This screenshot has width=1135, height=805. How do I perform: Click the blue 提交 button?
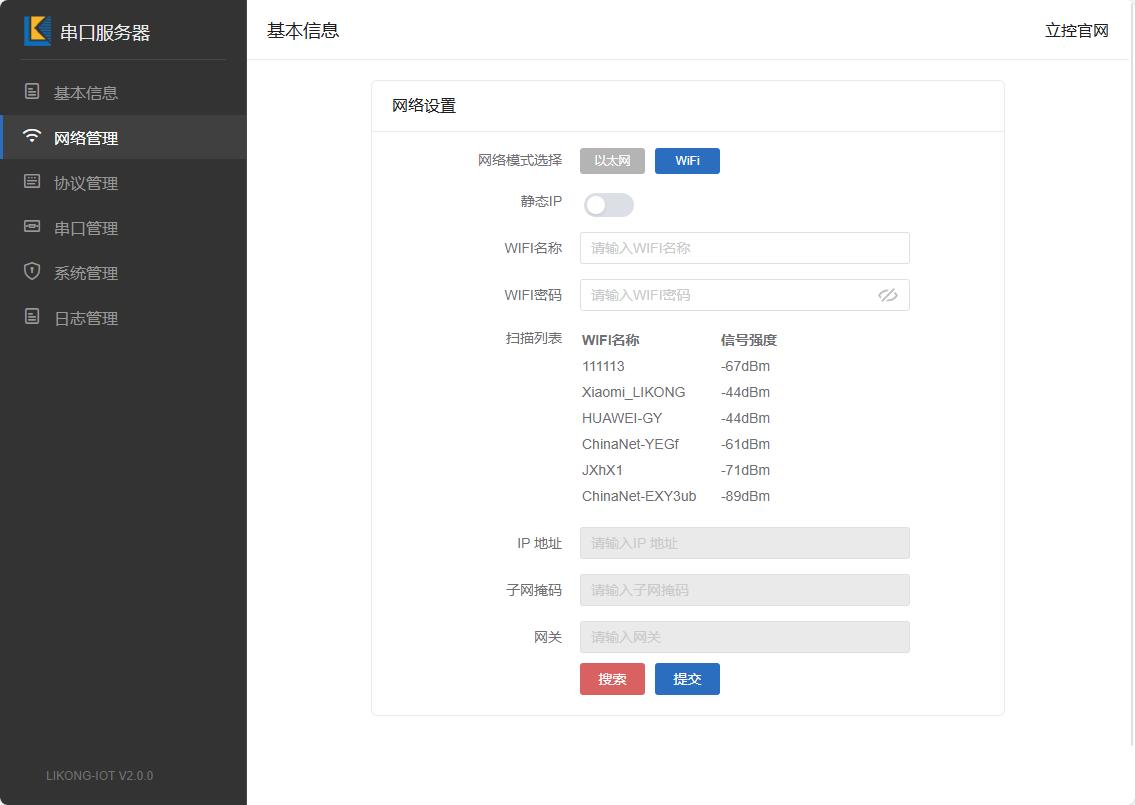coord(688,679)
